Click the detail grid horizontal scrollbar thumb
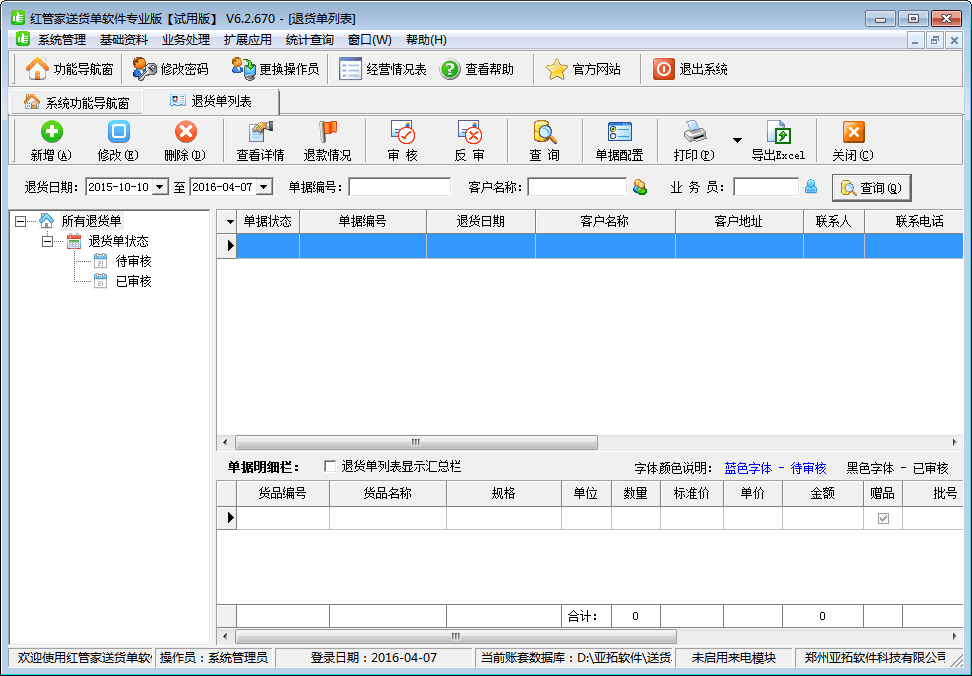The width and height of the screenshot is (972, 676). [x=456, y=636]
